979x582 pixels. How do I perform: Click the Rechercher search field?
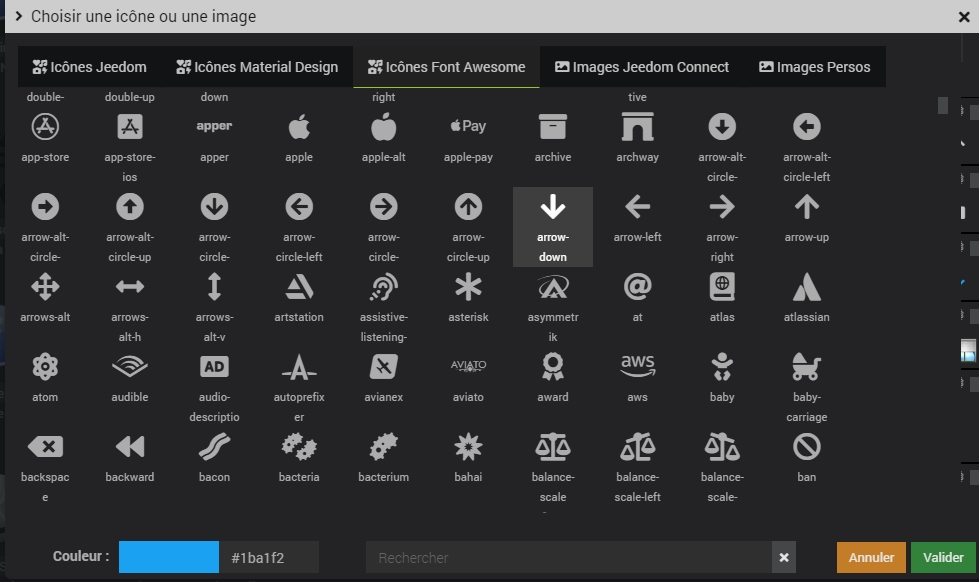[x=568, y=557]
